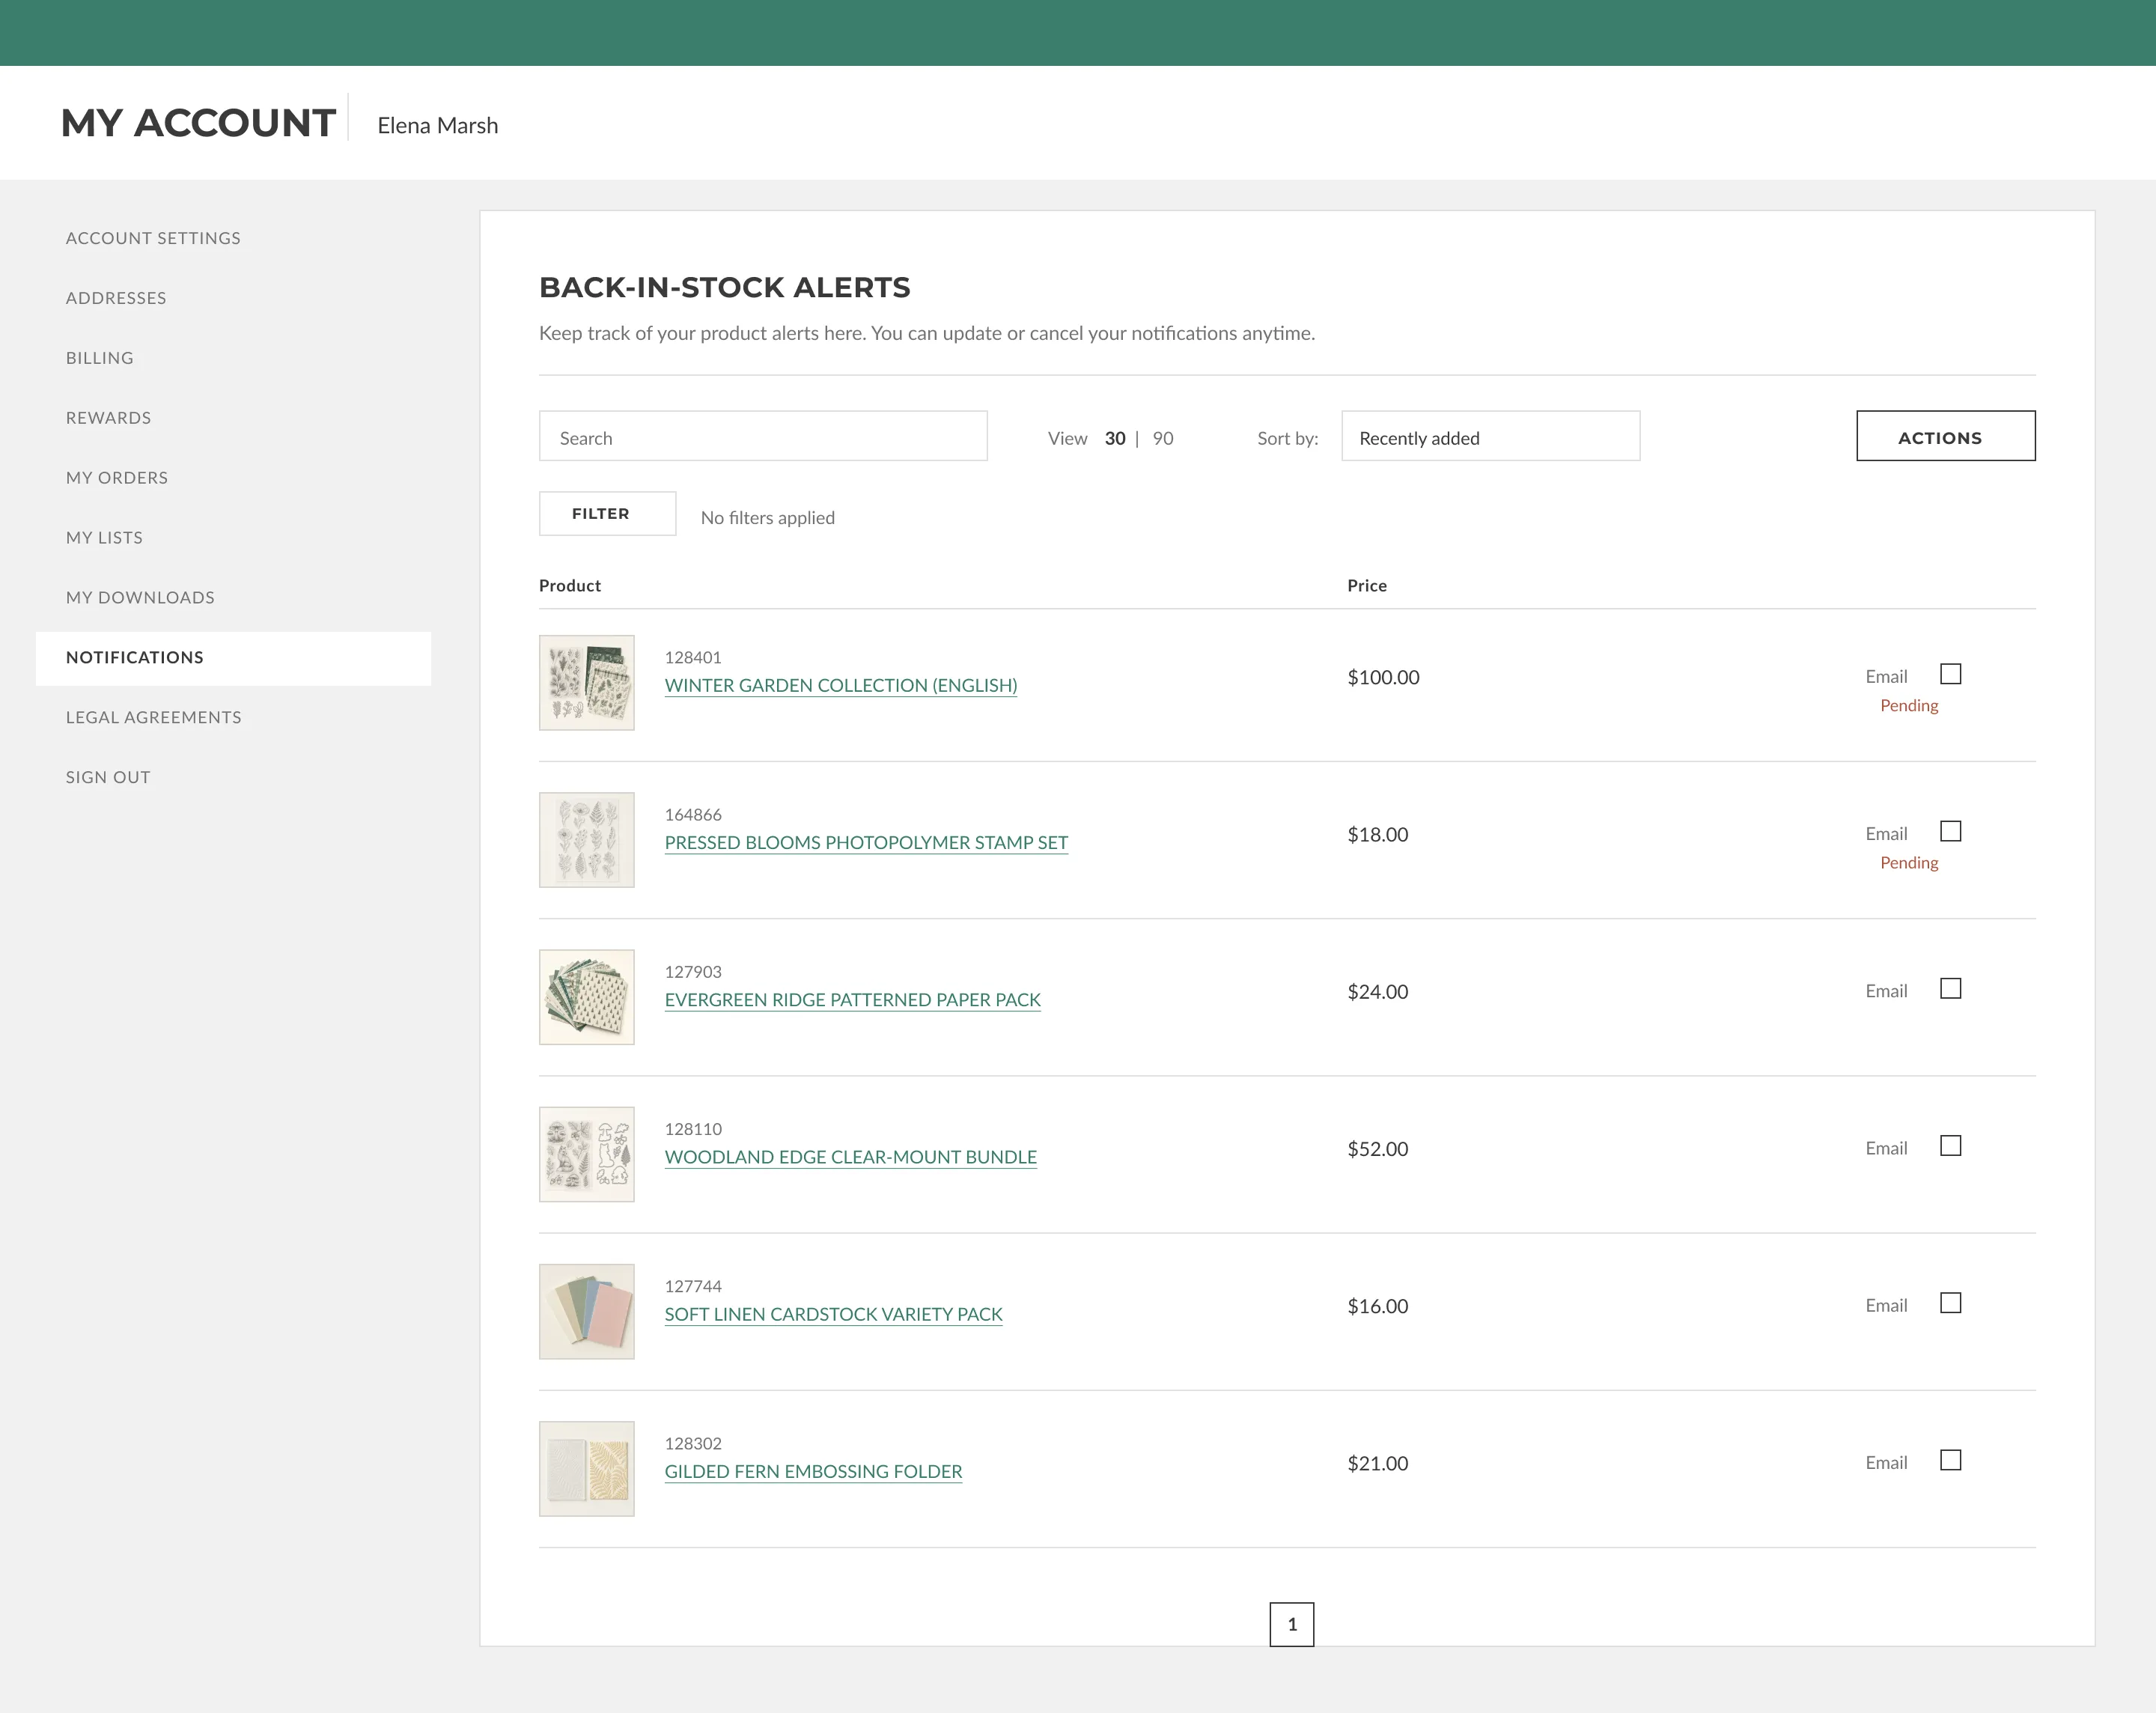The width and height of the screenshot is (2156, 1713).
Task: Click into the Search alerts field
Action: [x=763, y=436]
